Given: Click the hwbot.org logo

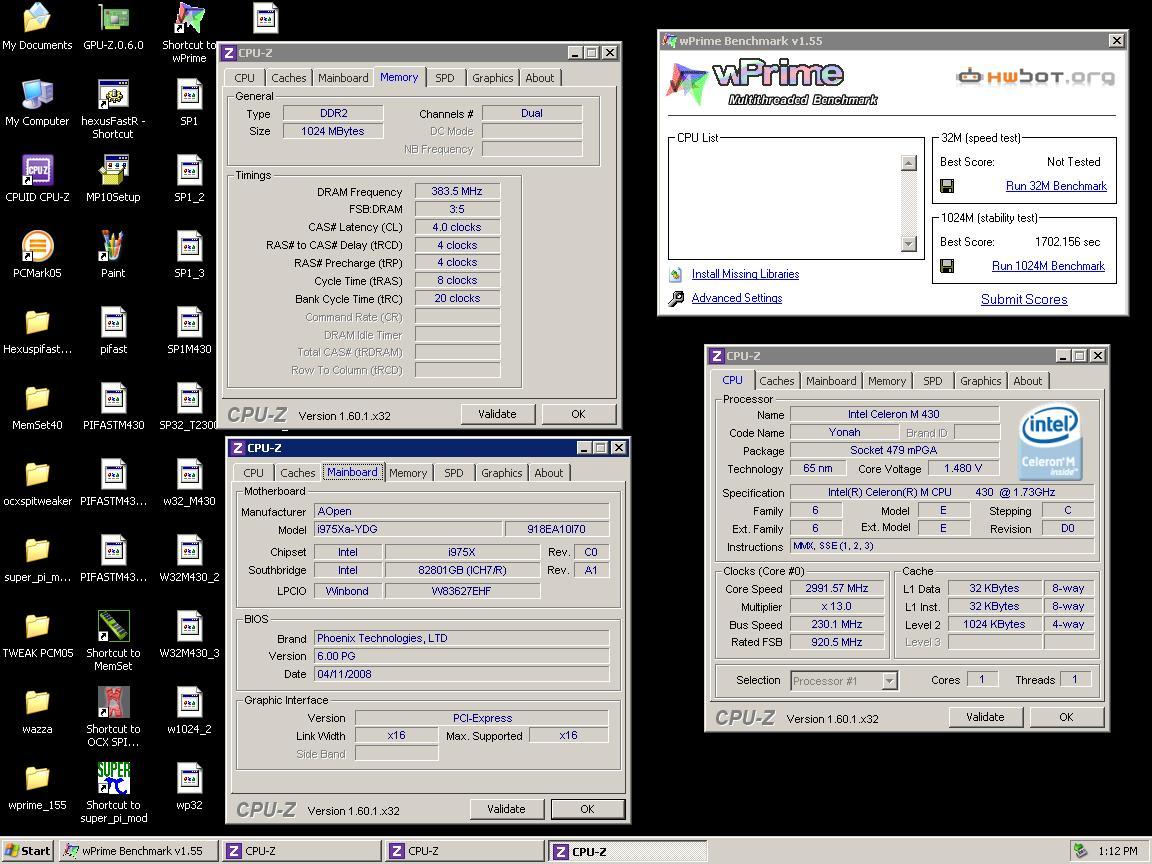Looking at the screenshot, I should coord(1035,76).
